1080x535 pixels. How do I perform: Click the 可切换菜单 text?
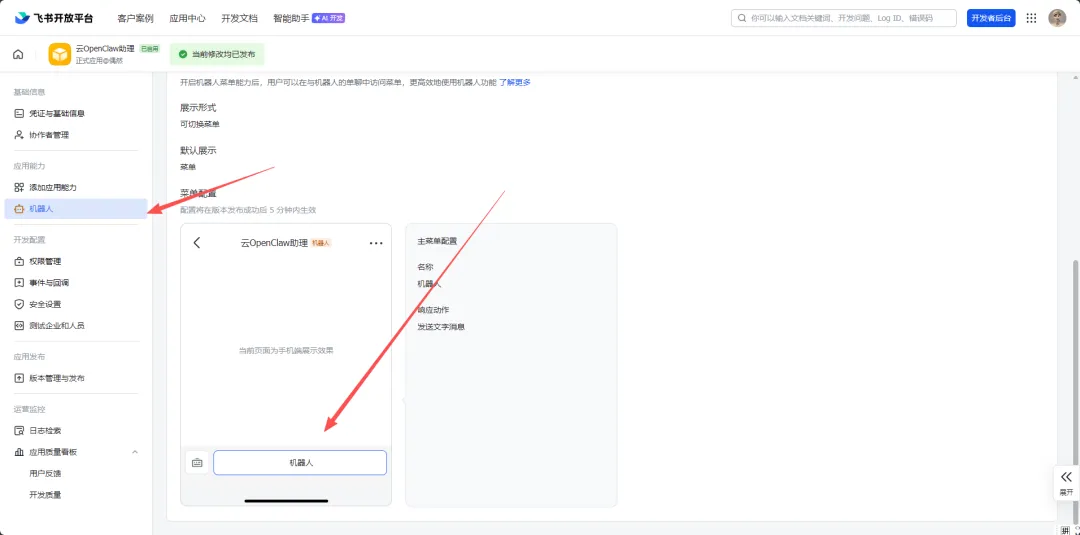[x=200, y=125]
